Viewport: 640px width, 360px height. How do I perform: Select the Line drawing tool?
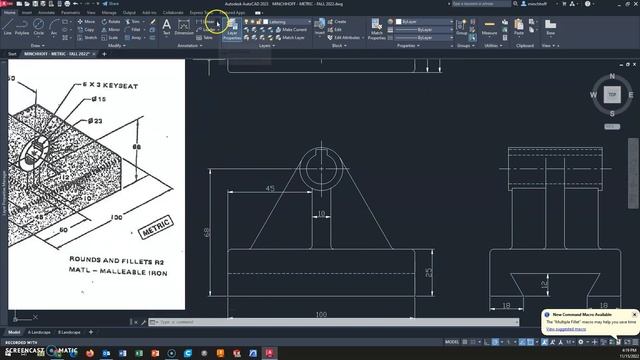tap(7, 26)
